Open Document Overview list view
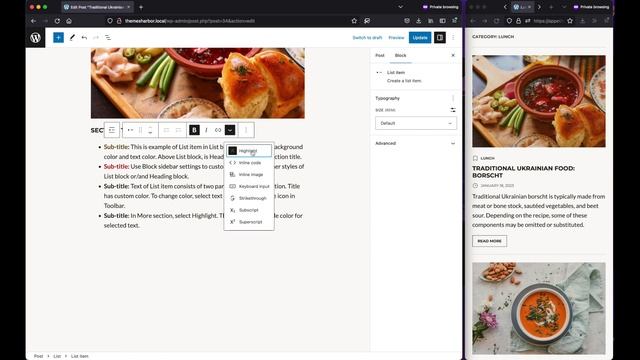The width and height of the screenshot is (640, 360). tap(108, 38)
